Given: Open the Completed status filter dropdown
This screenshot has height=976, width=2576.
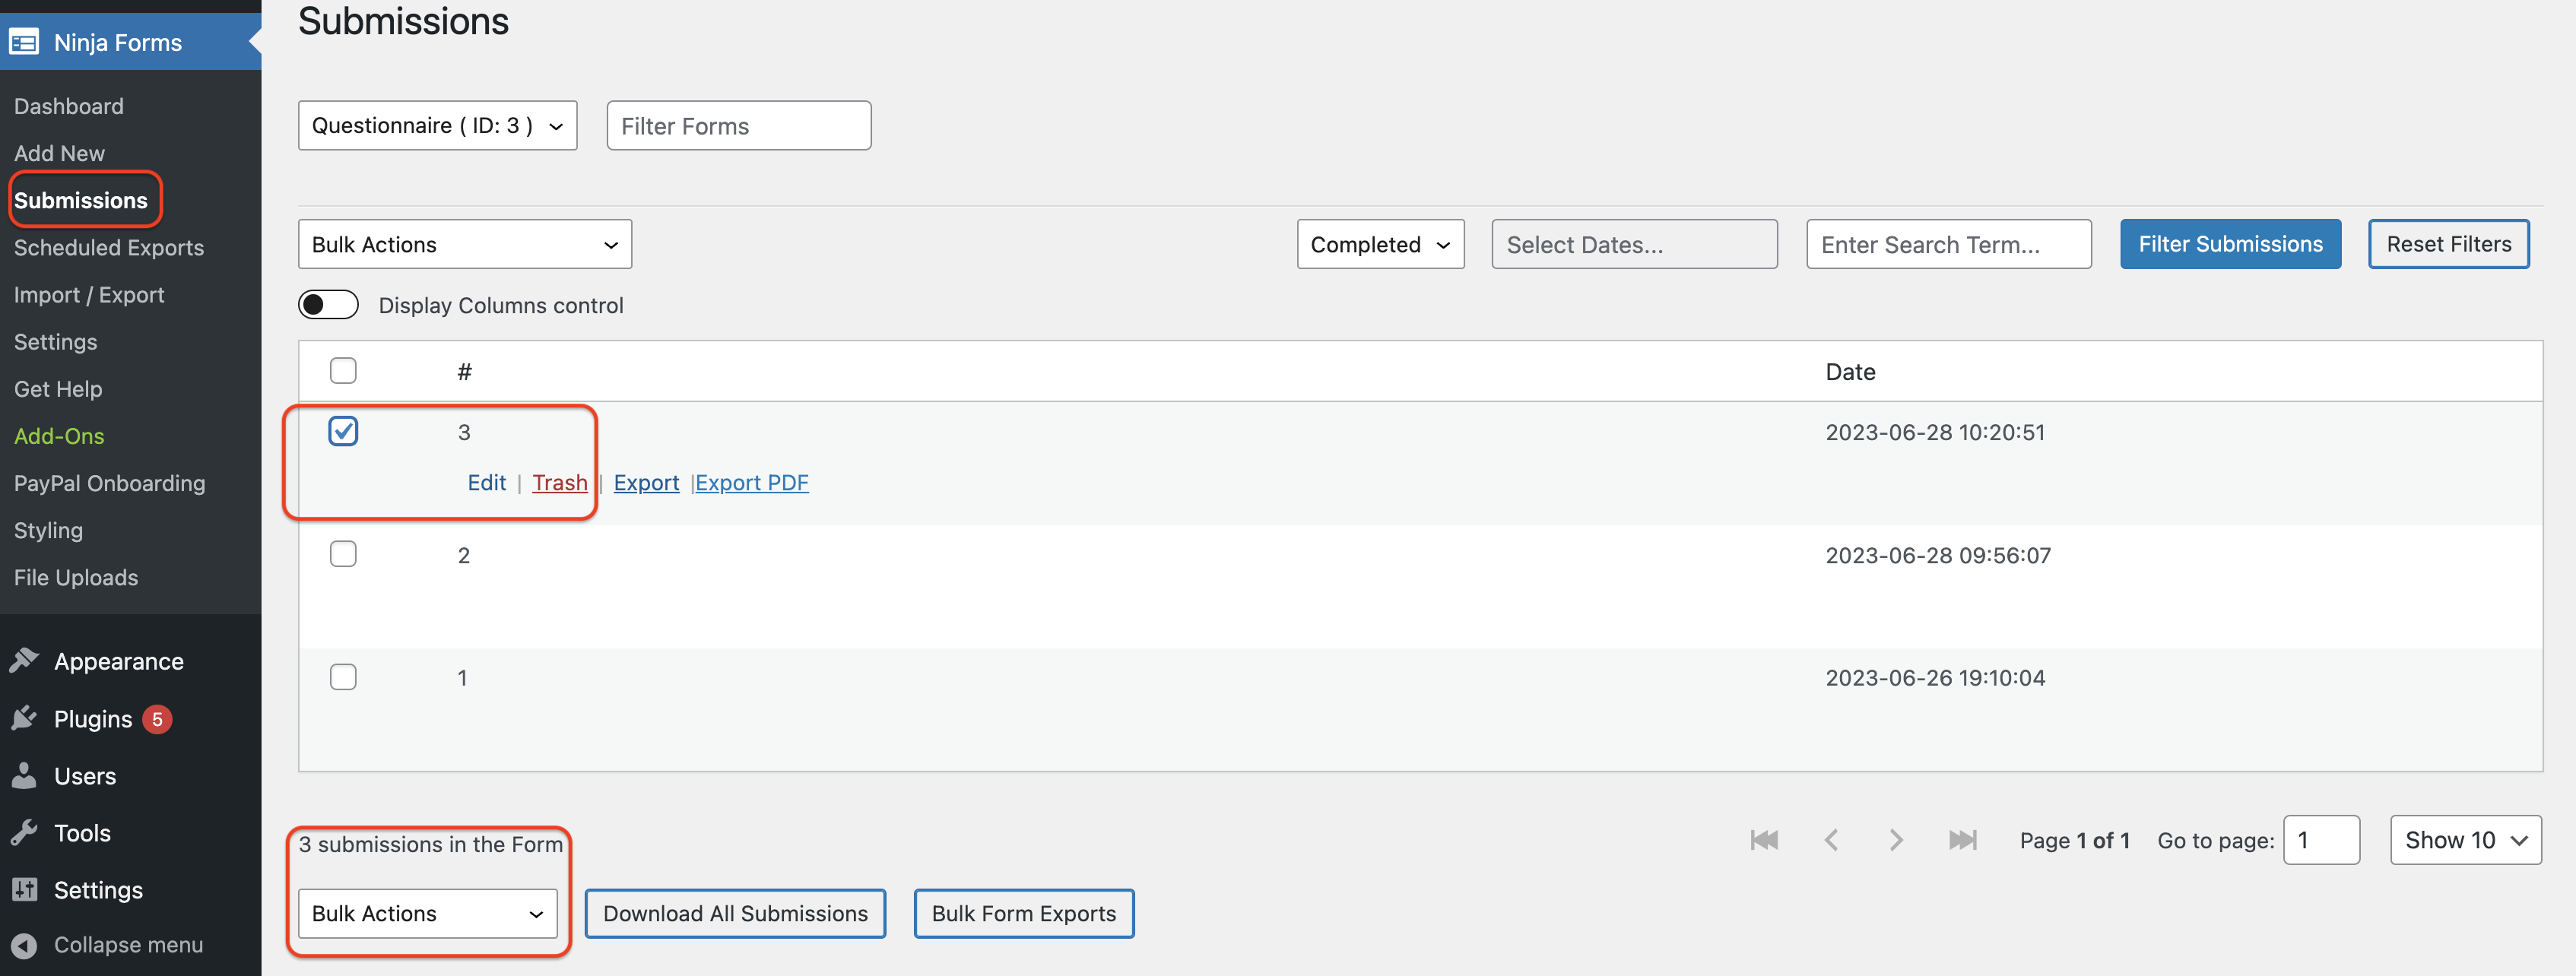Looking at the screenshot, I should pyautogui.click(x=1380, y=243).
